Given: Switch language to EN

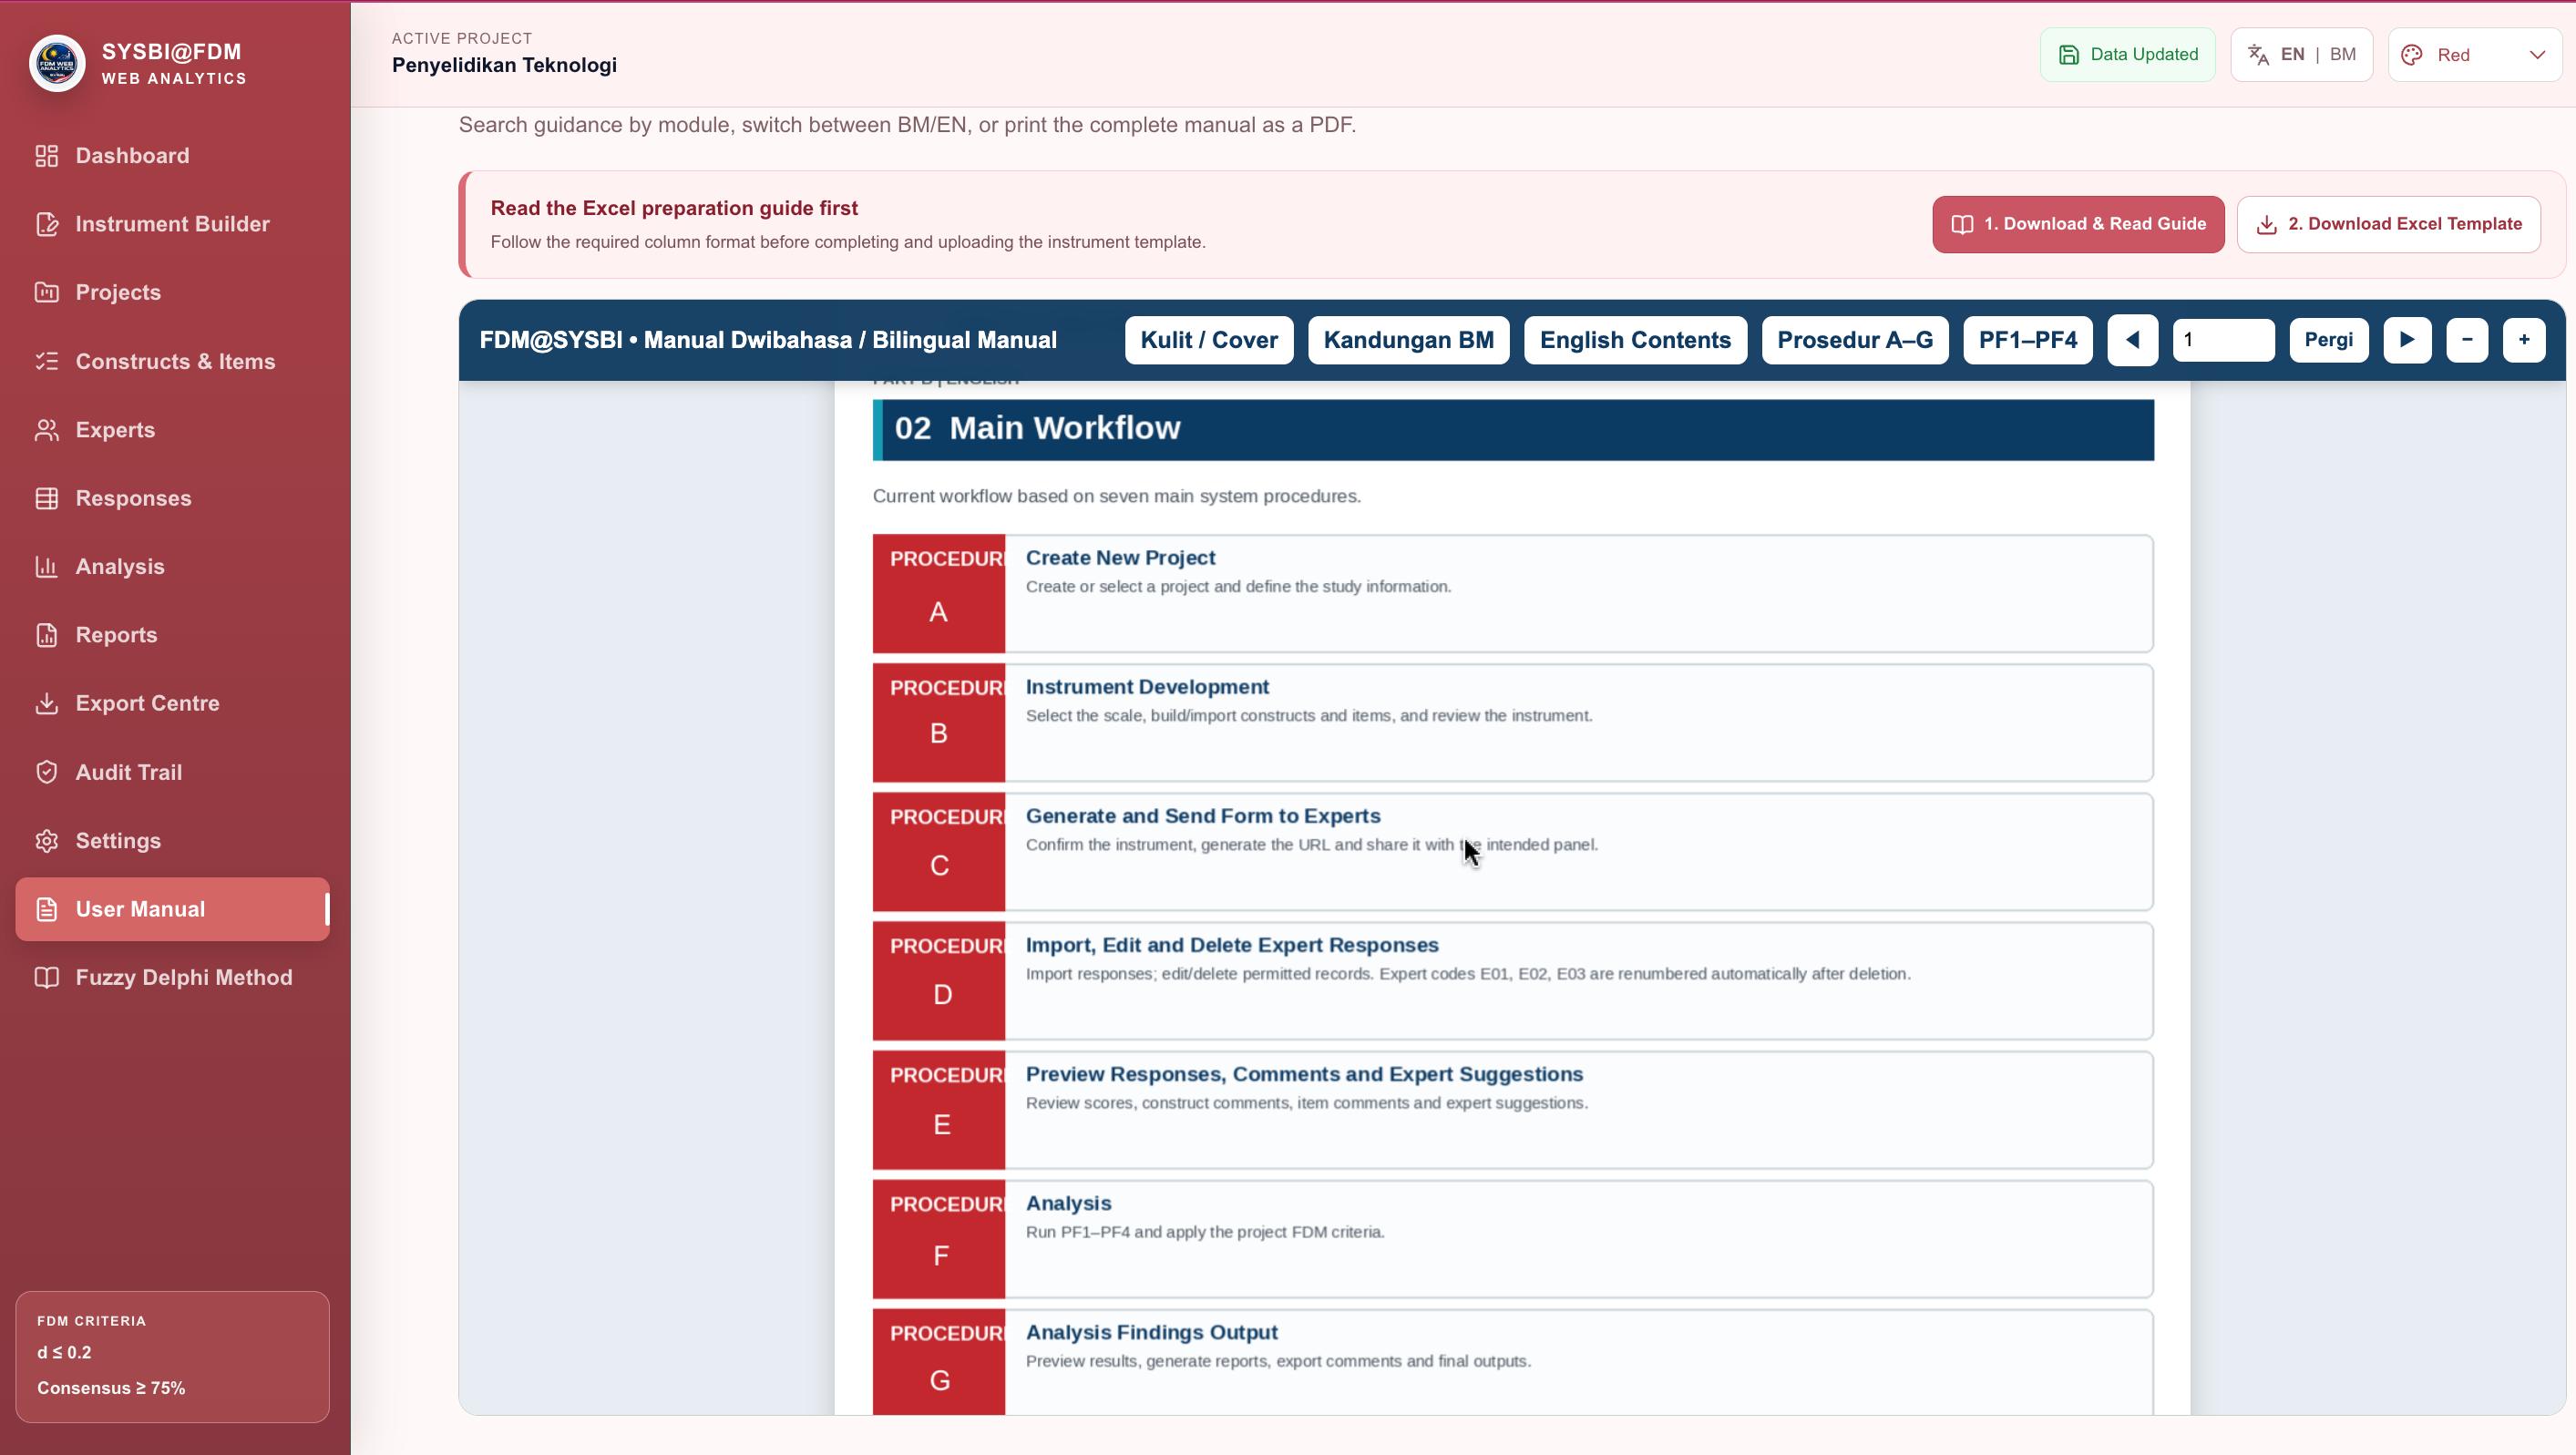Looking at the screenshot, I should (x=2292, y=54).
